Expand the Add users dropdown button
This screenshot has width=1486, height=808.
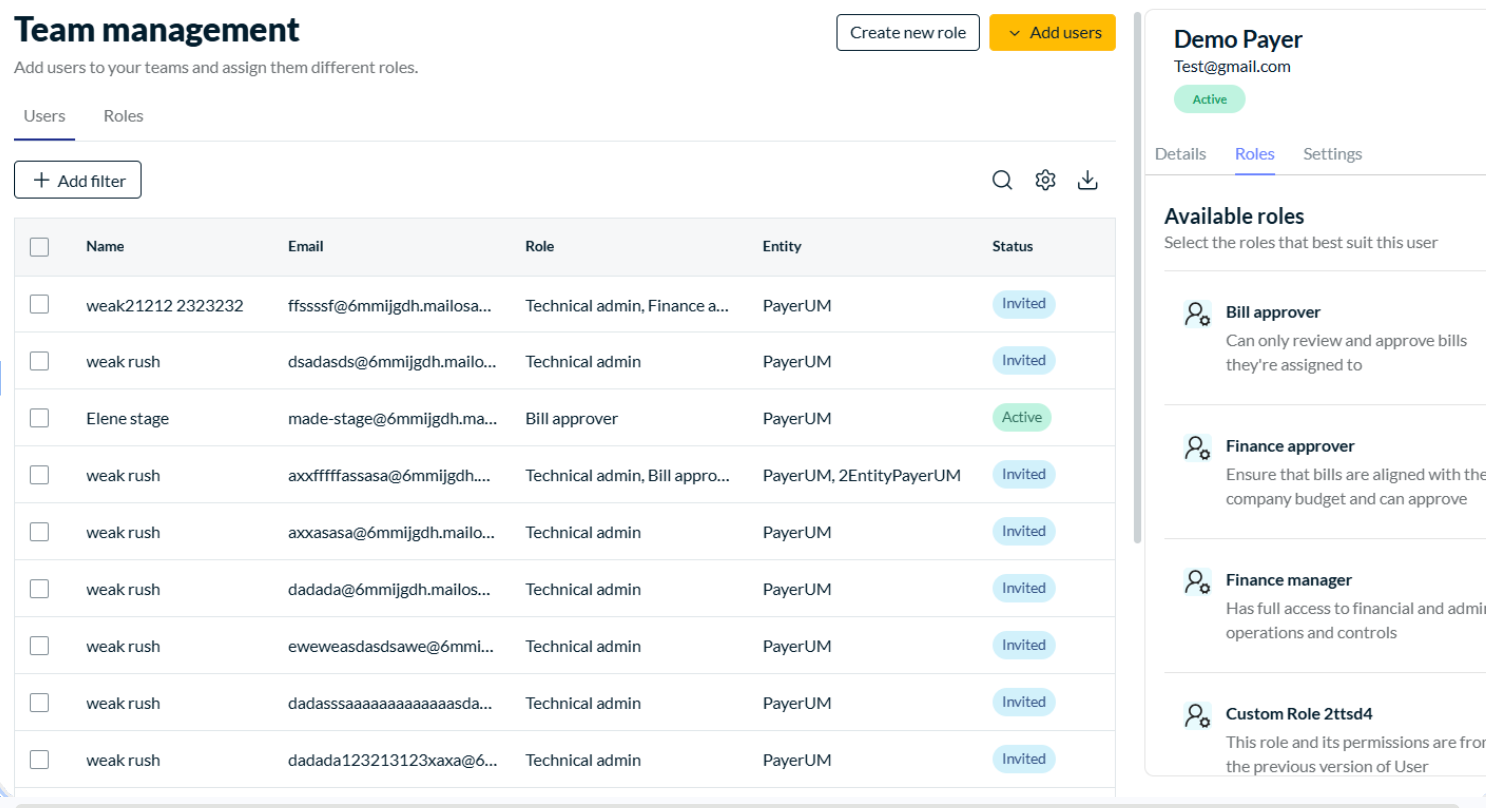pyautogui.click(x=1052, y=33)
